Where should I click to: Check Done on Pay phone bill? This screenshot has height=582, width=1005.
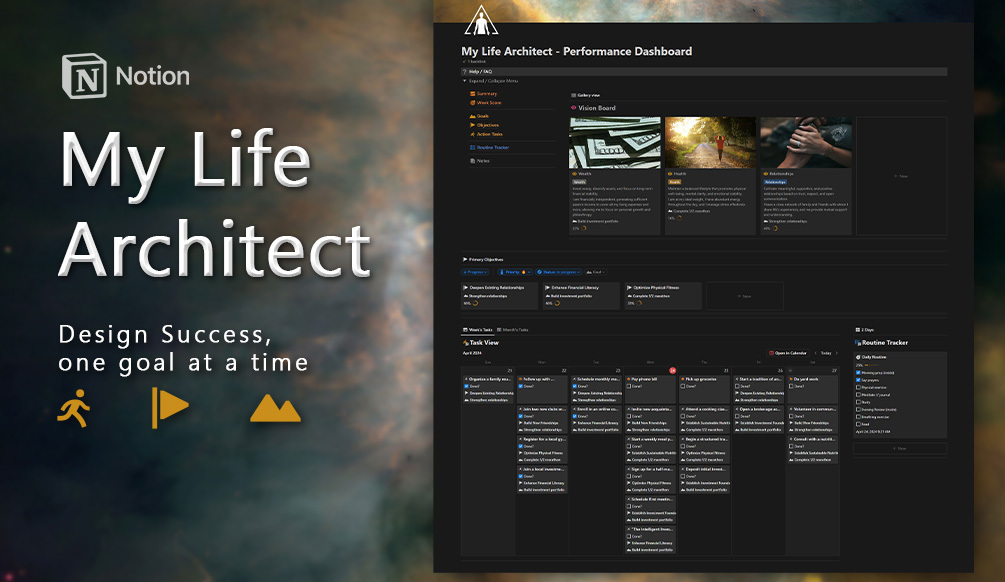(x=629, y=387)
